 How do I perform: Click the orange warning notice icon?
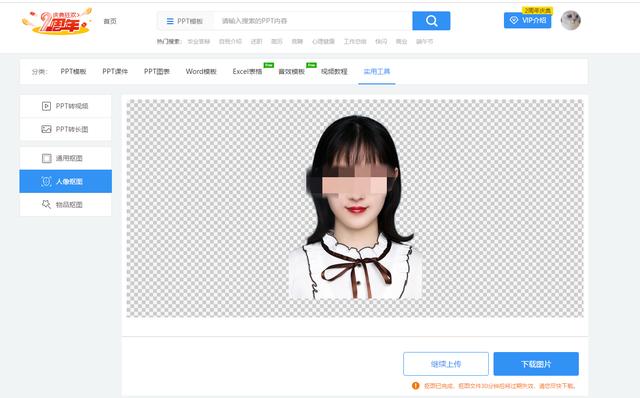416,385
